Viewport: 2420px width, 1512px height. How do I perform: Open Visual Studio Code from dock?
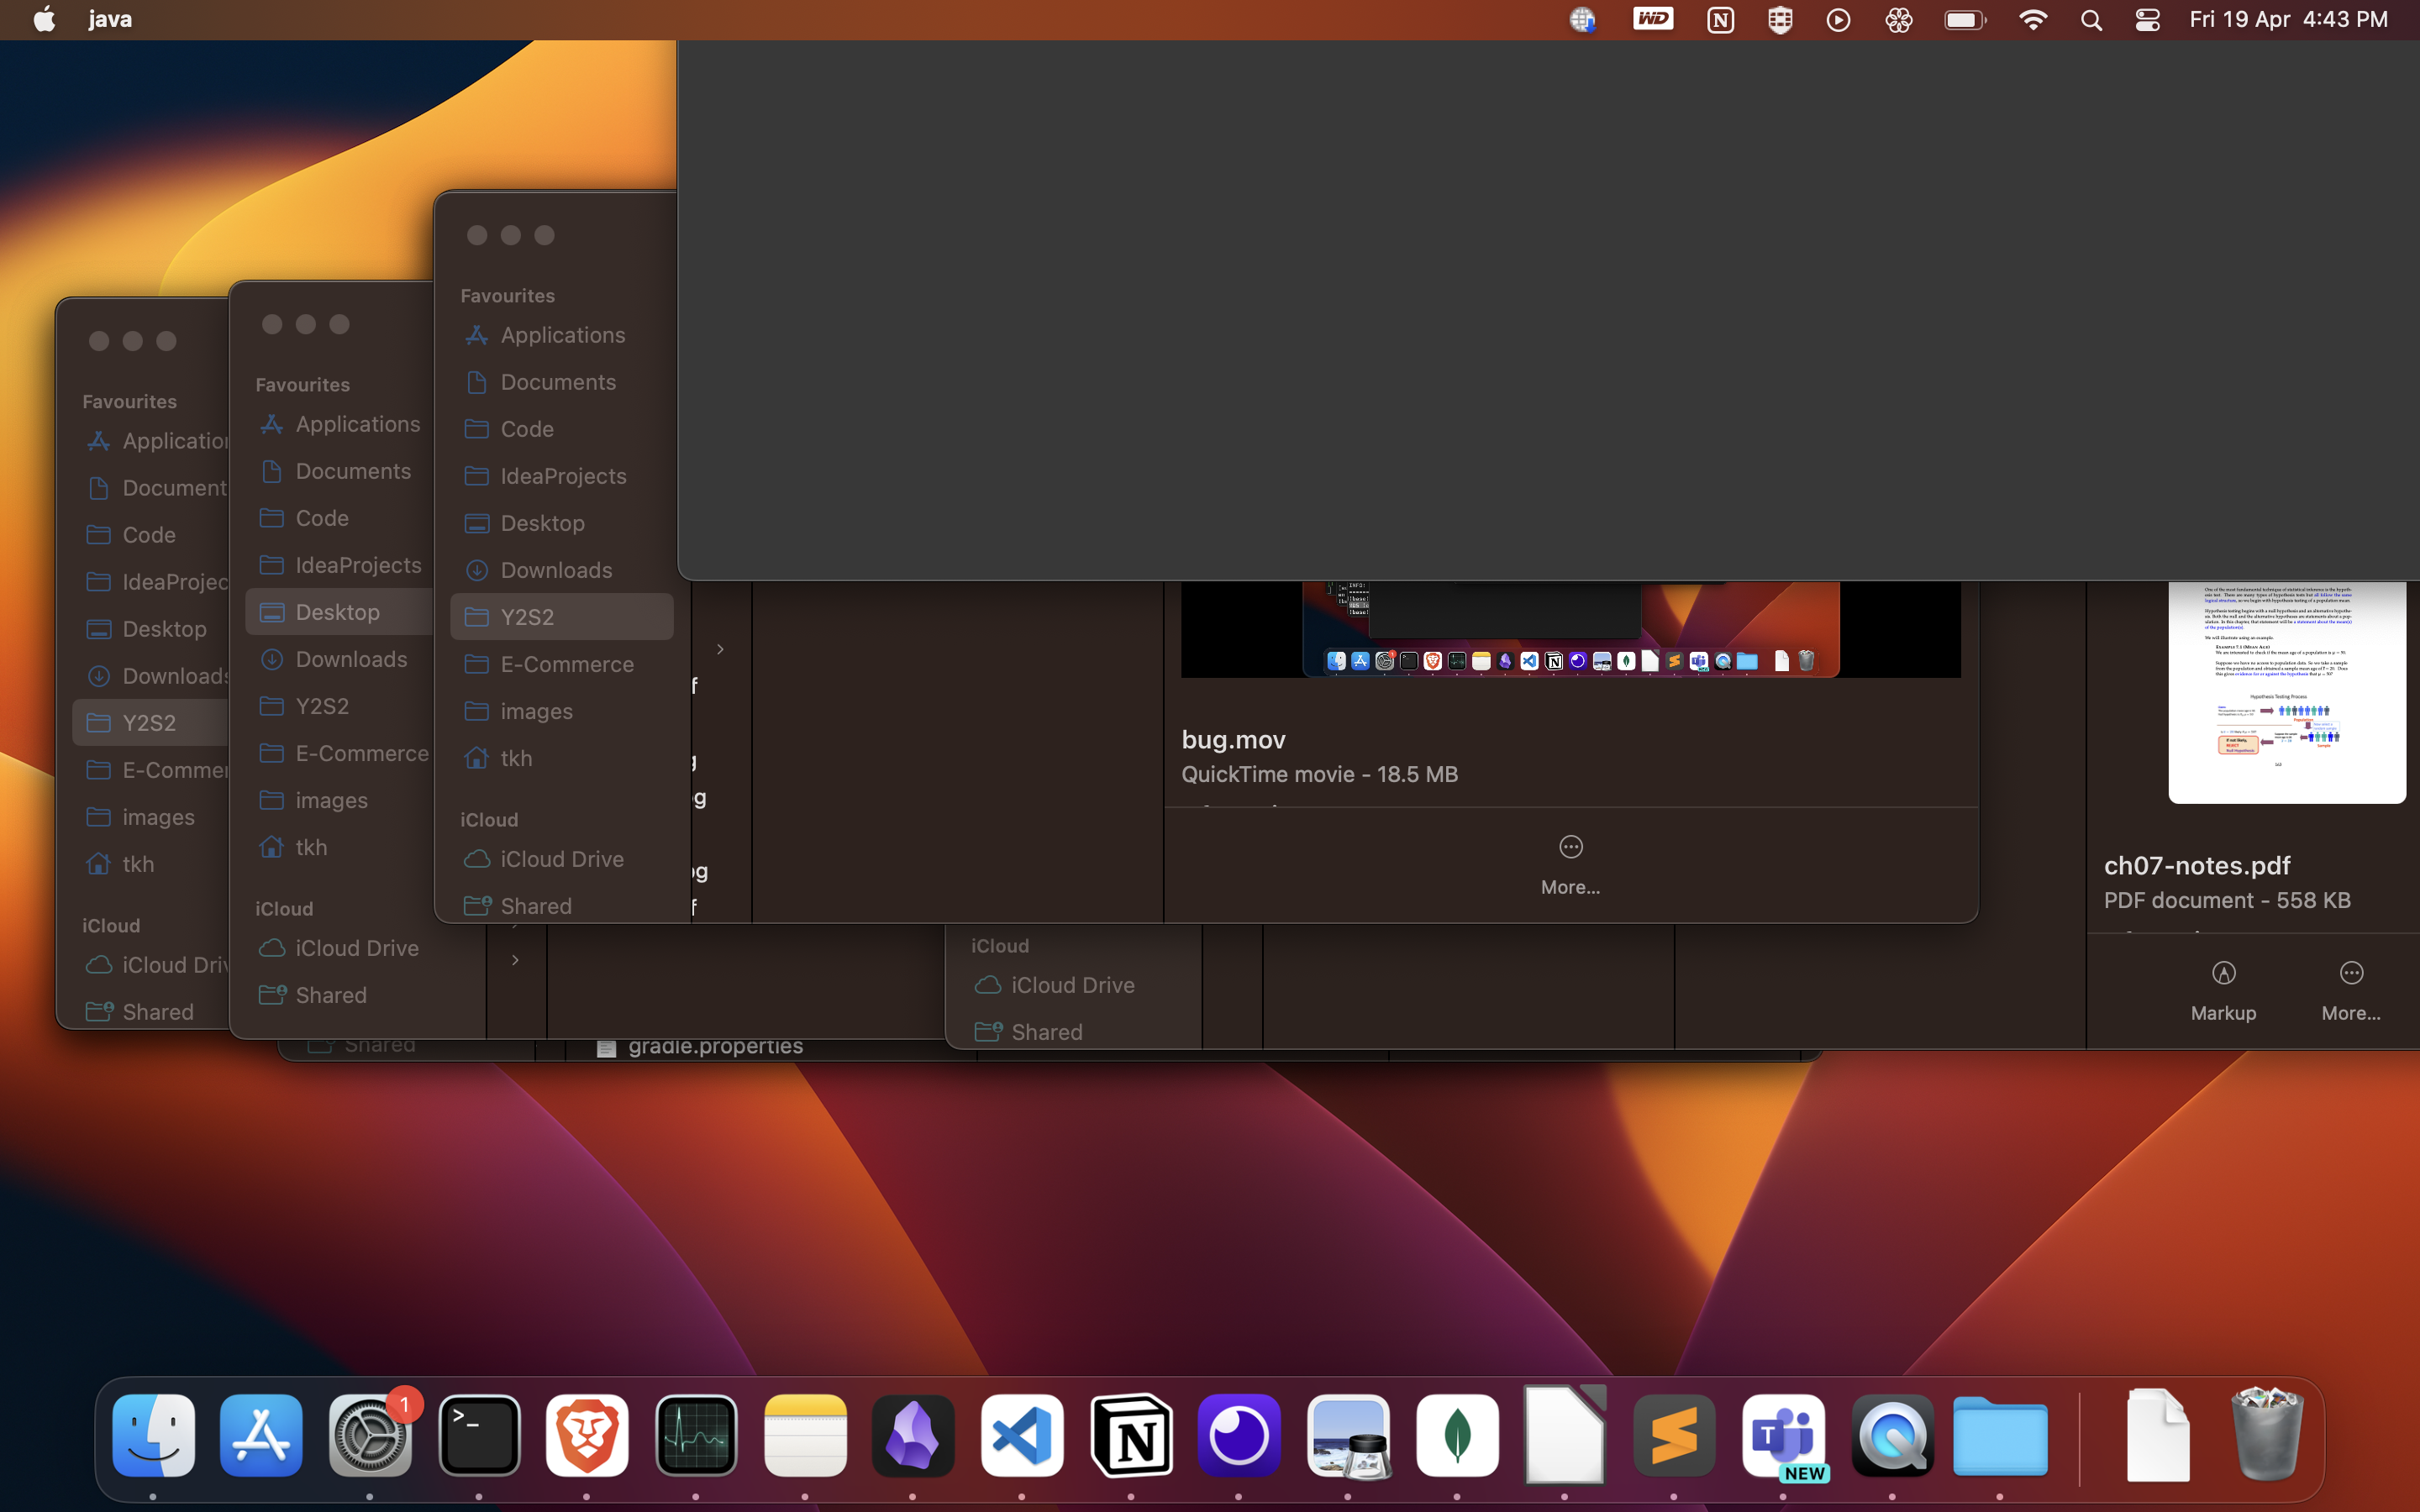coord(1021,1436)
